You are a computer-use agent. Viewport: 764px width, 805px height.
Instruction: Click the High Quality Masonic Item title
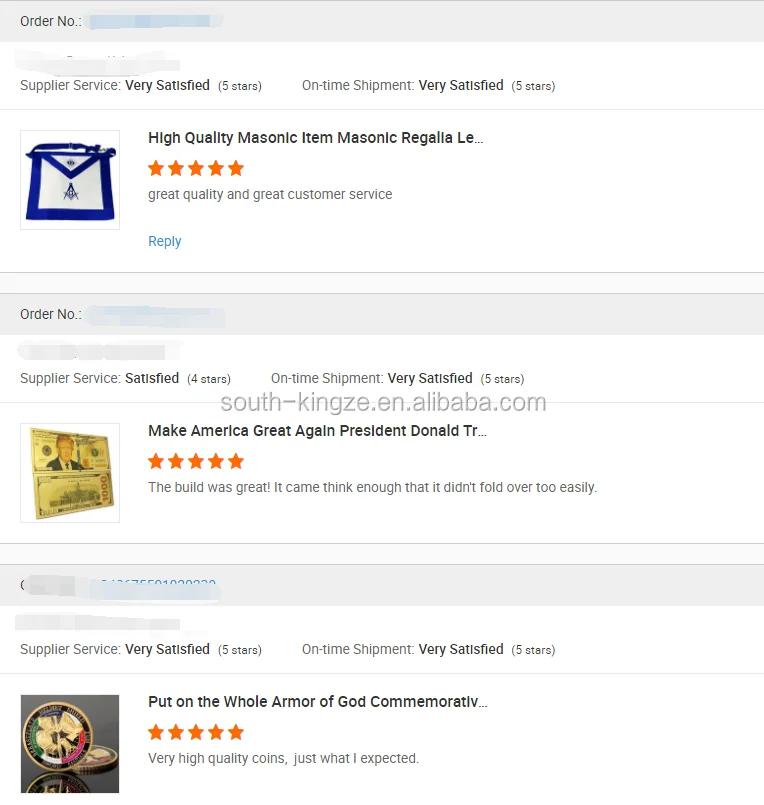(x=316, y=138)
